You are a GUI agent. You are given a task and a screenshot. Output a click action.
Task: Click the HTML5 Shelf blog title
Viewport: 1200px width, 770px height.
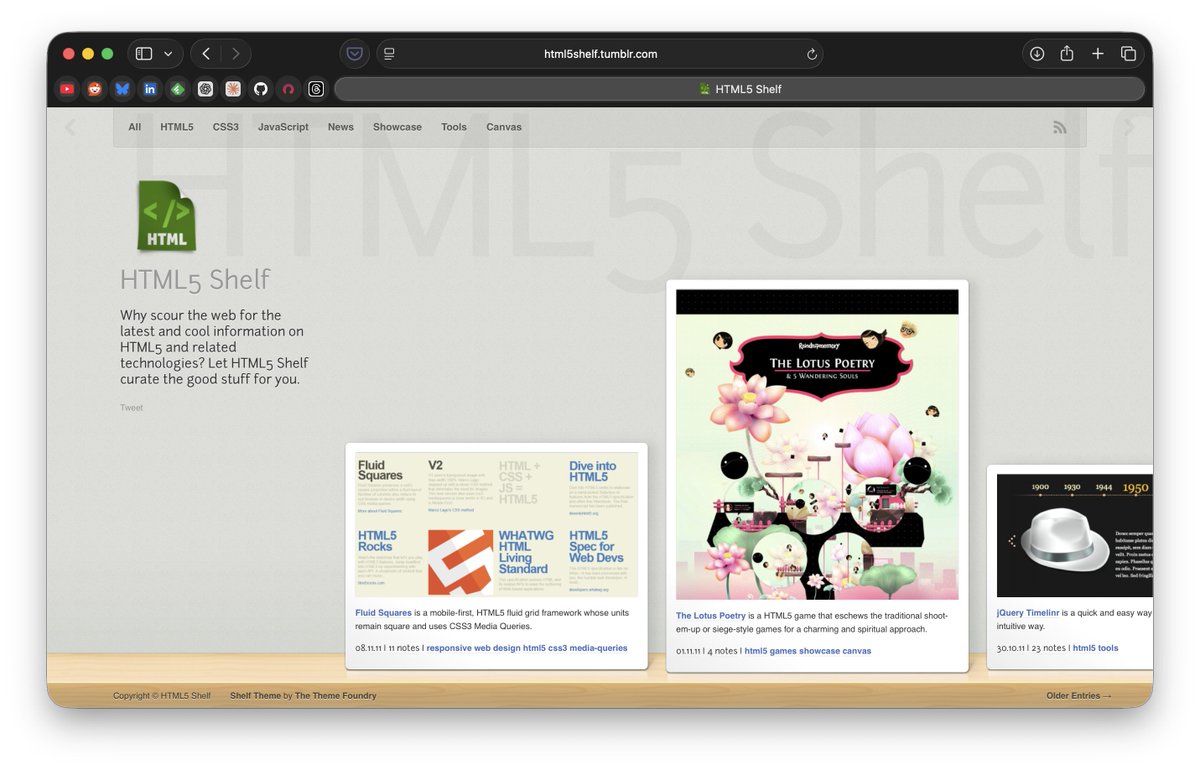195,280
